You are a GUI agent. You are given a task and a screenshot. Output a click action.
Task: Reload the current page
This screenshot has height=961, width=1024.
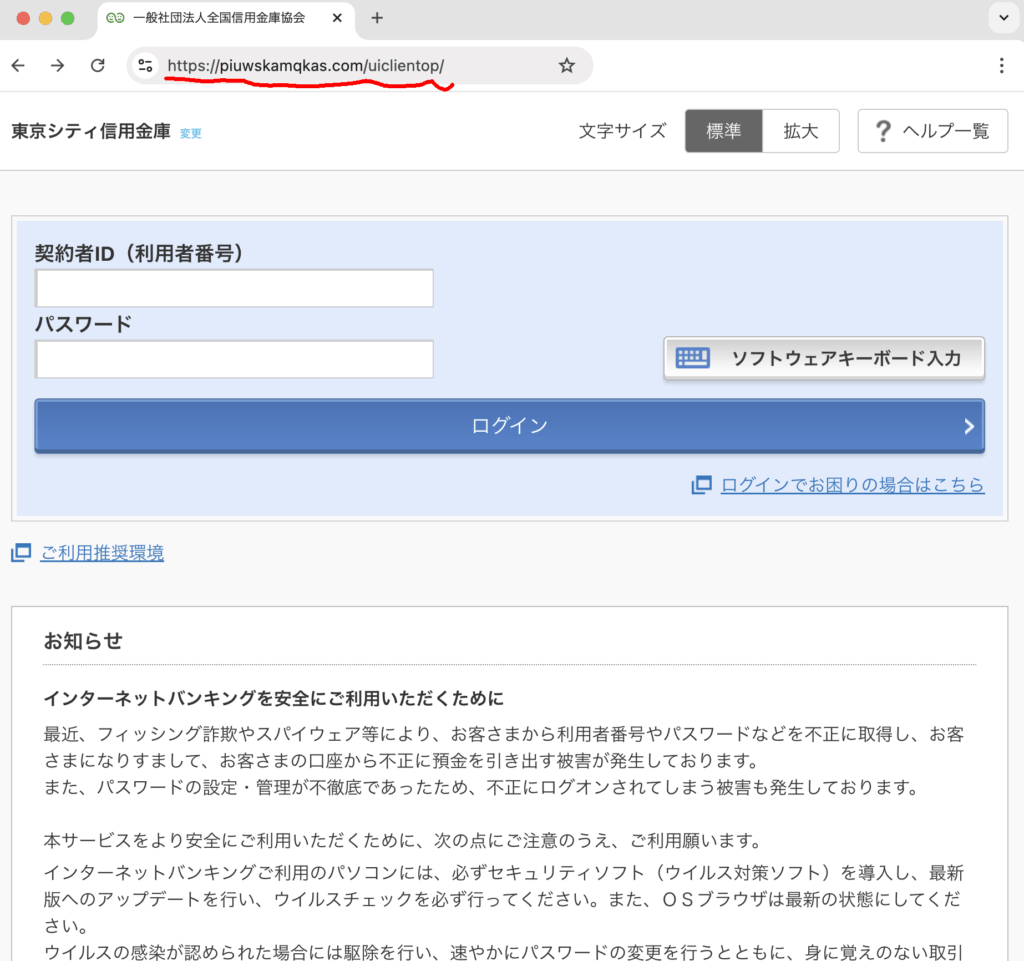tap(97, 66)
